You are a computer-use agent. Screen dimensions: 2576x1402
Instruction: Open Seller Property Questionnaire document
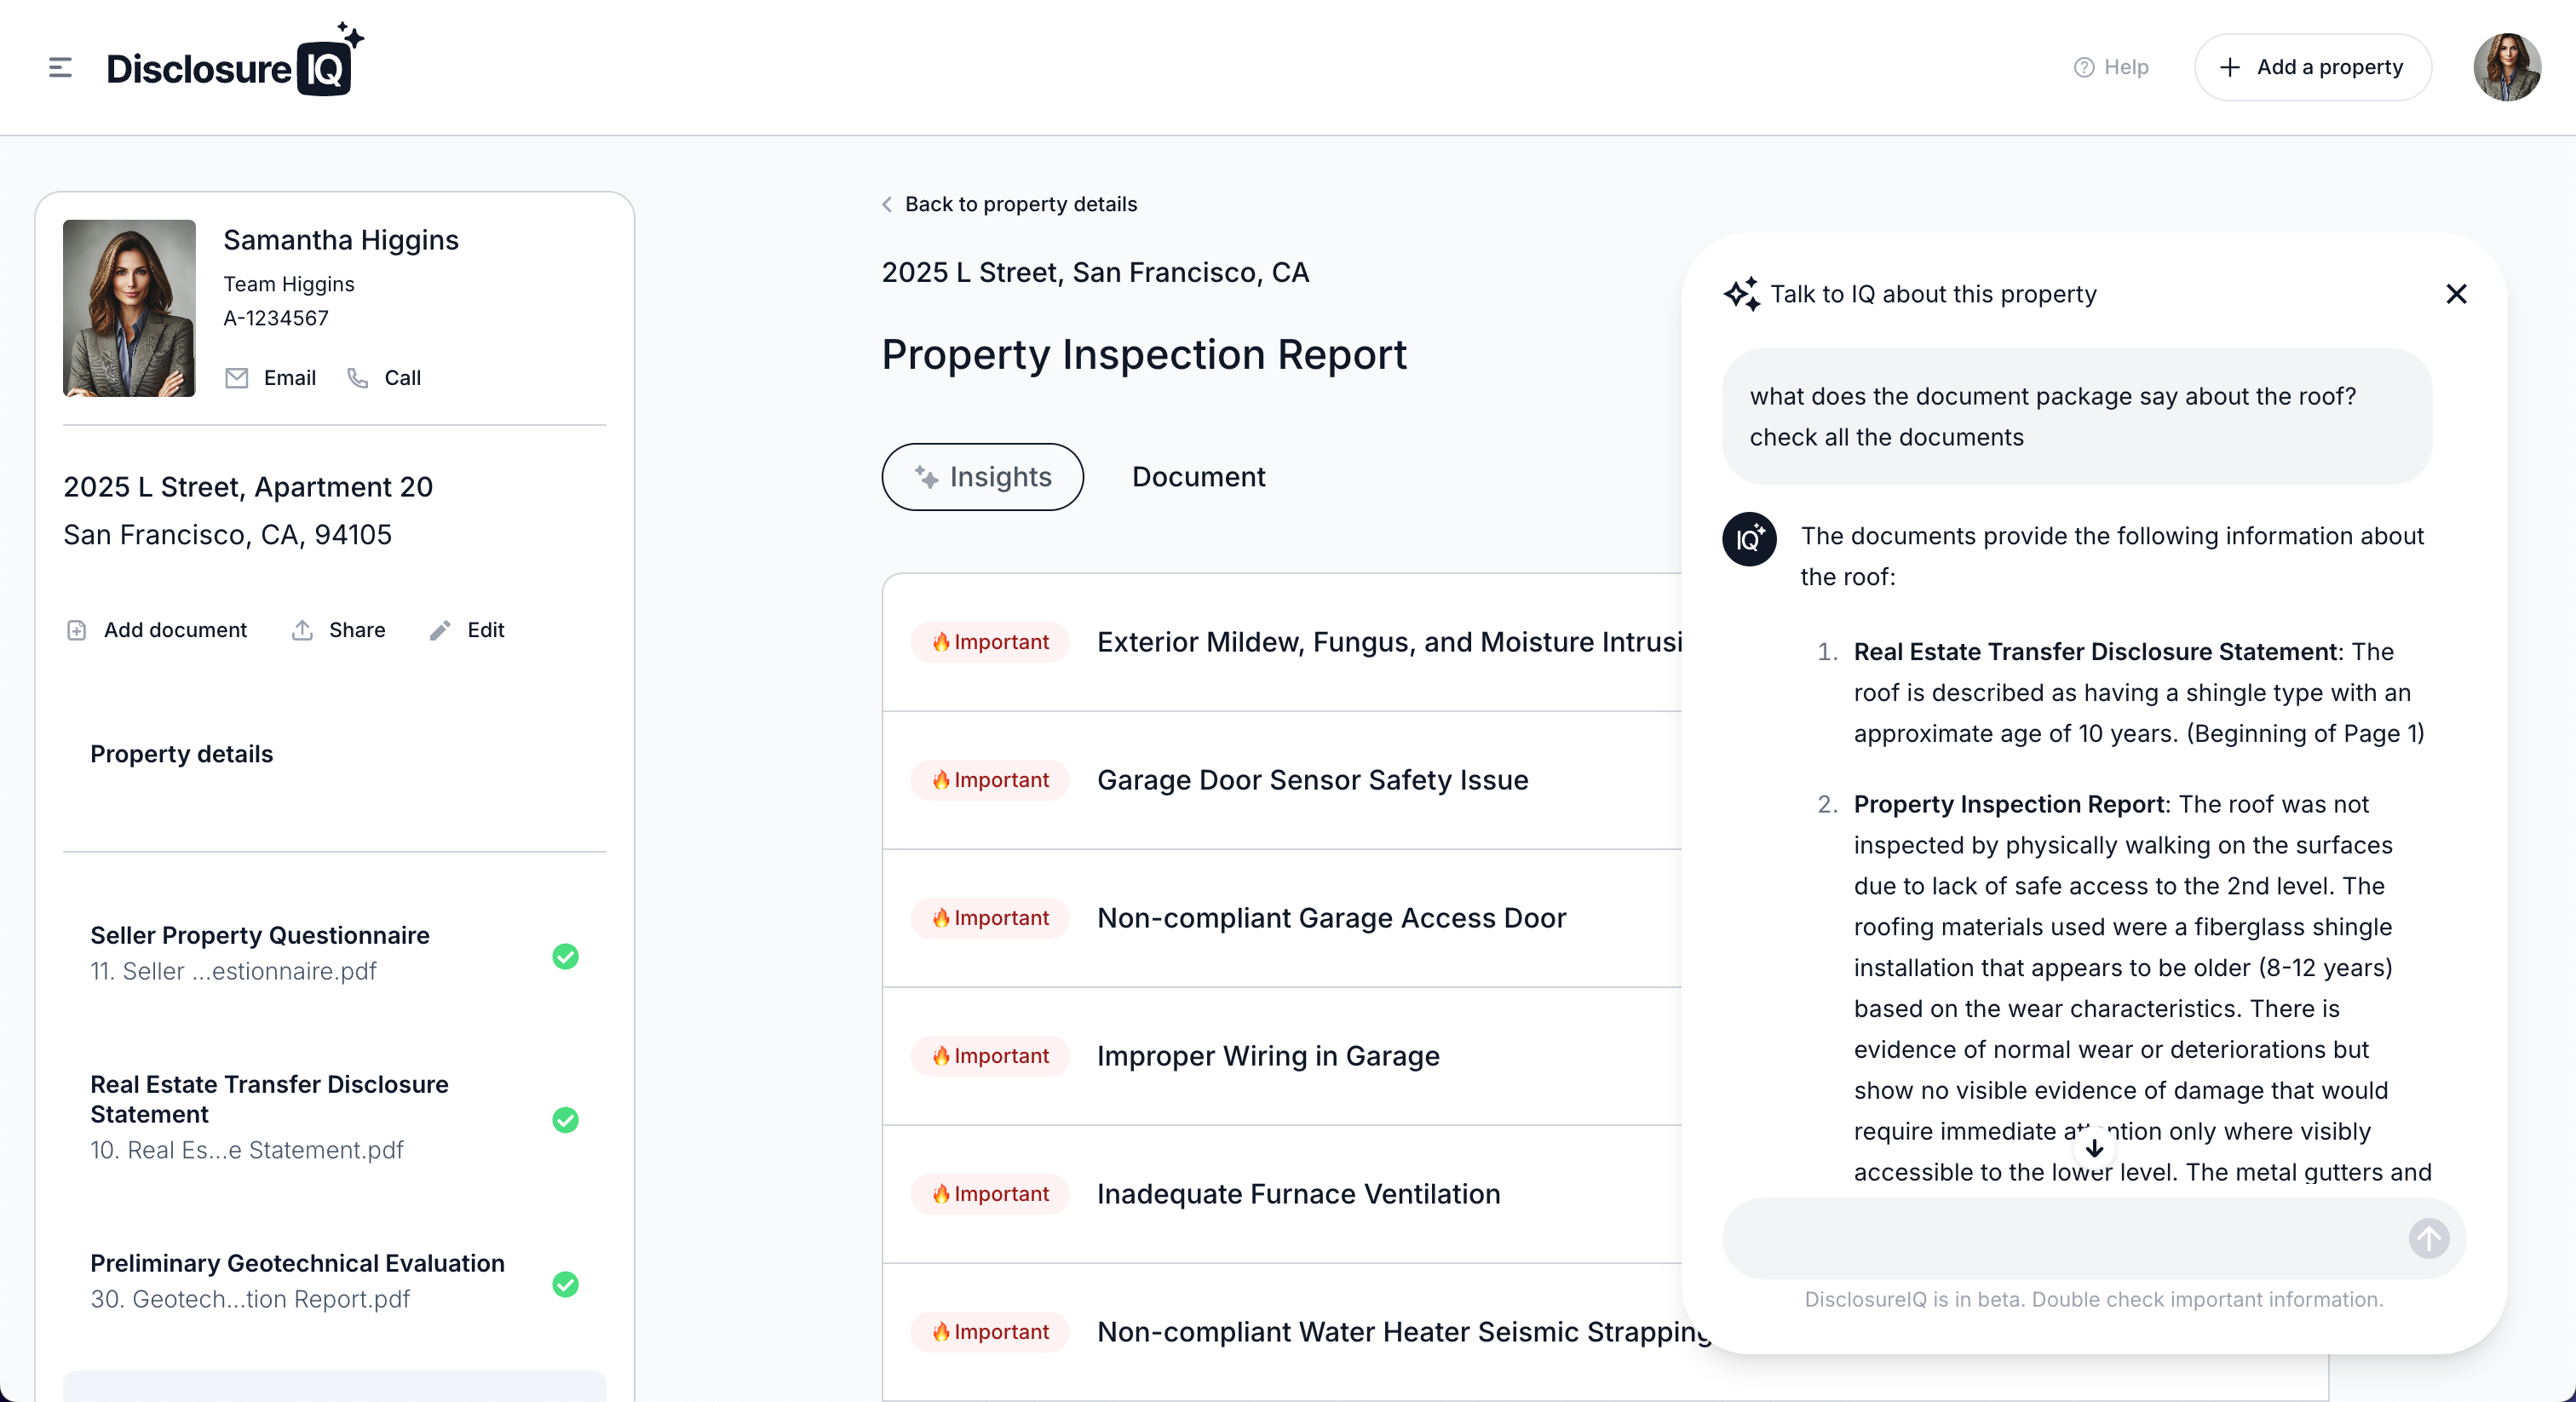coord(334,953)
